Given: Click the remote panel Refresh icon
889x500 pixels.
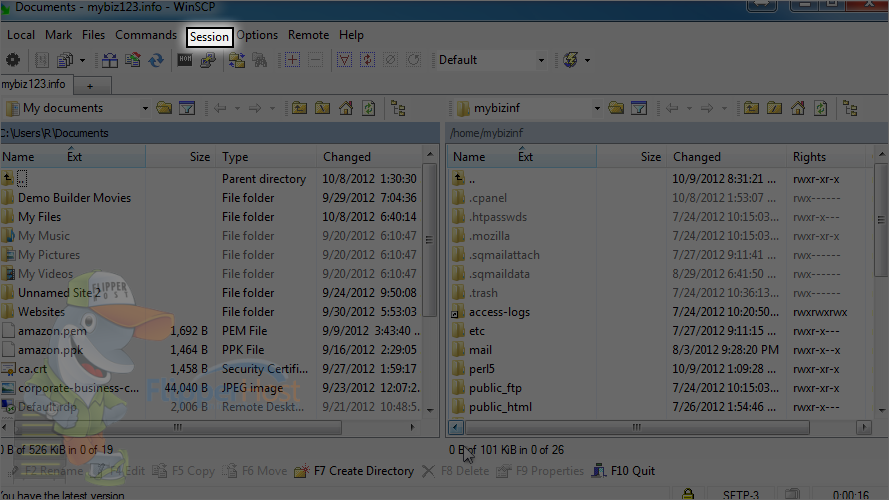Looking at the screenshot, I should point(820,108).
